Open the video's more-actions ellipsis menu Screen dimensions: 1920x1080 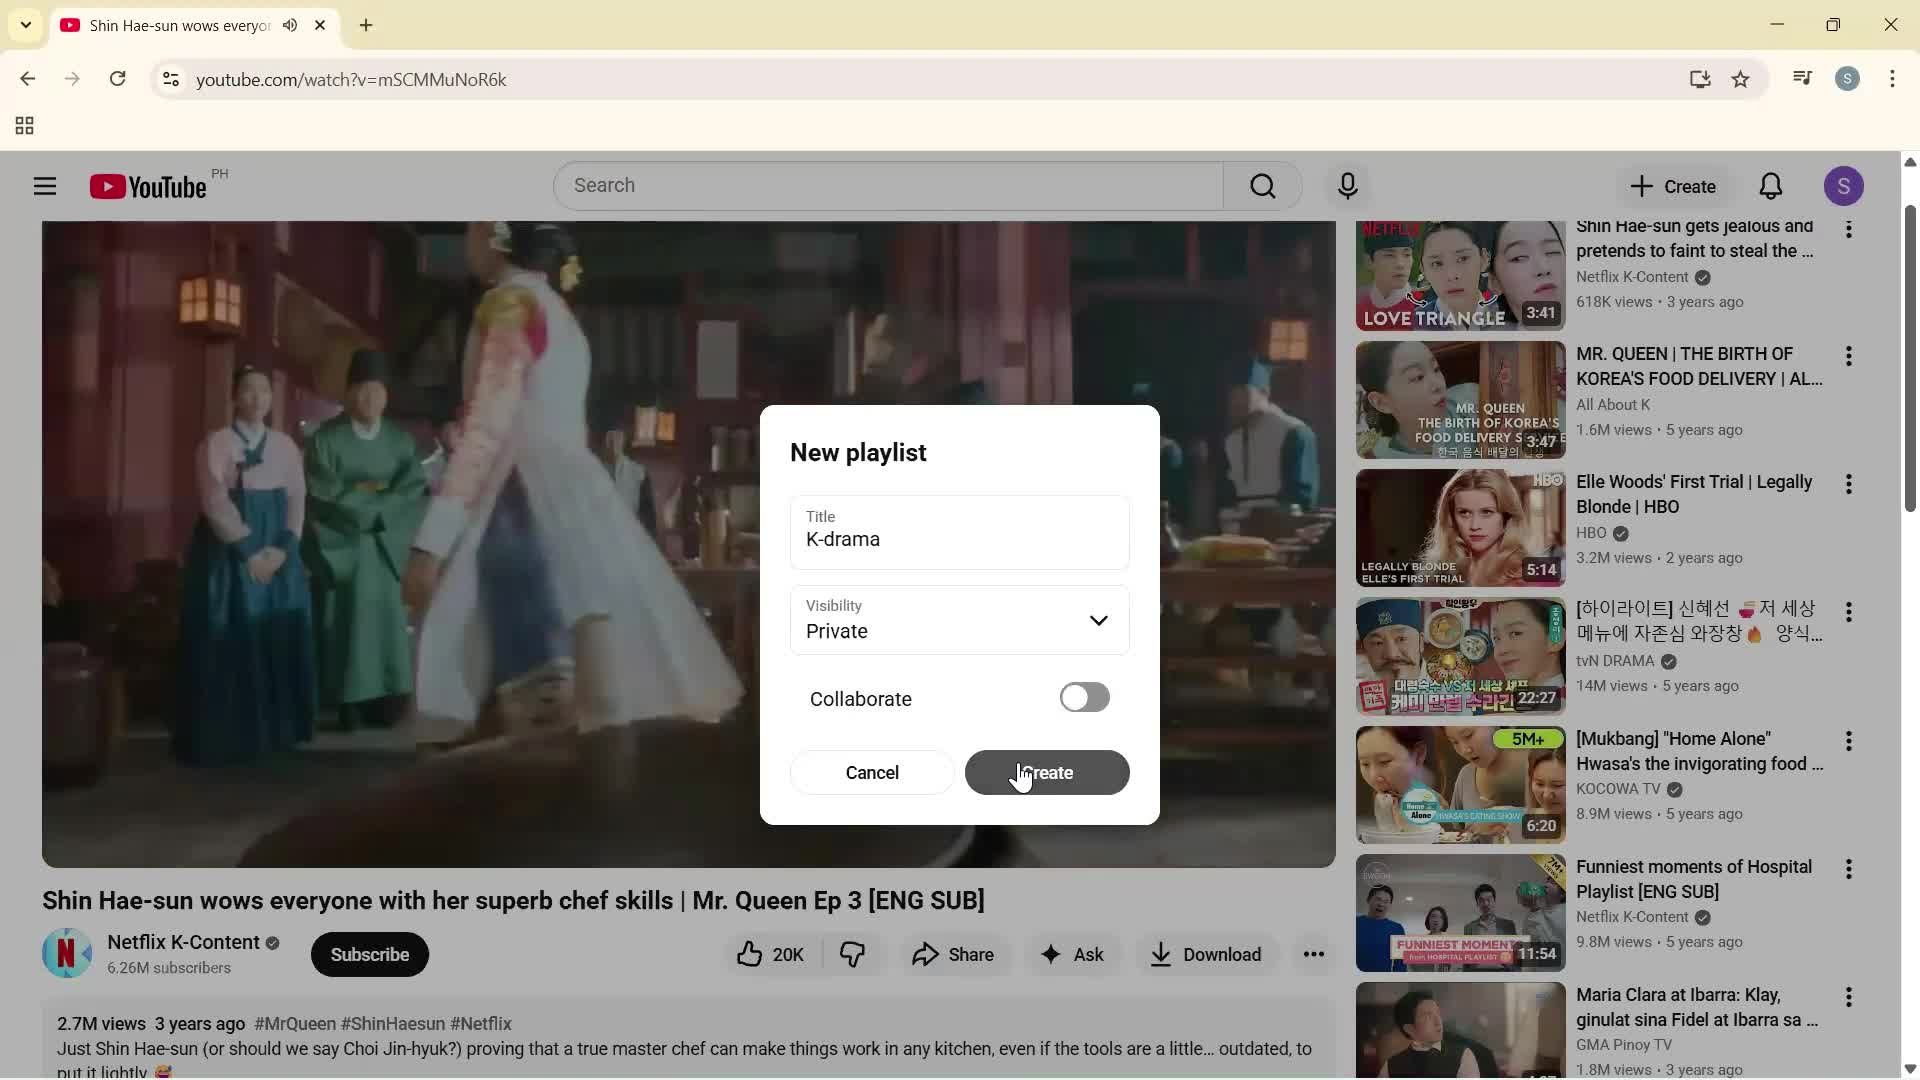(x=1313, y=954)
